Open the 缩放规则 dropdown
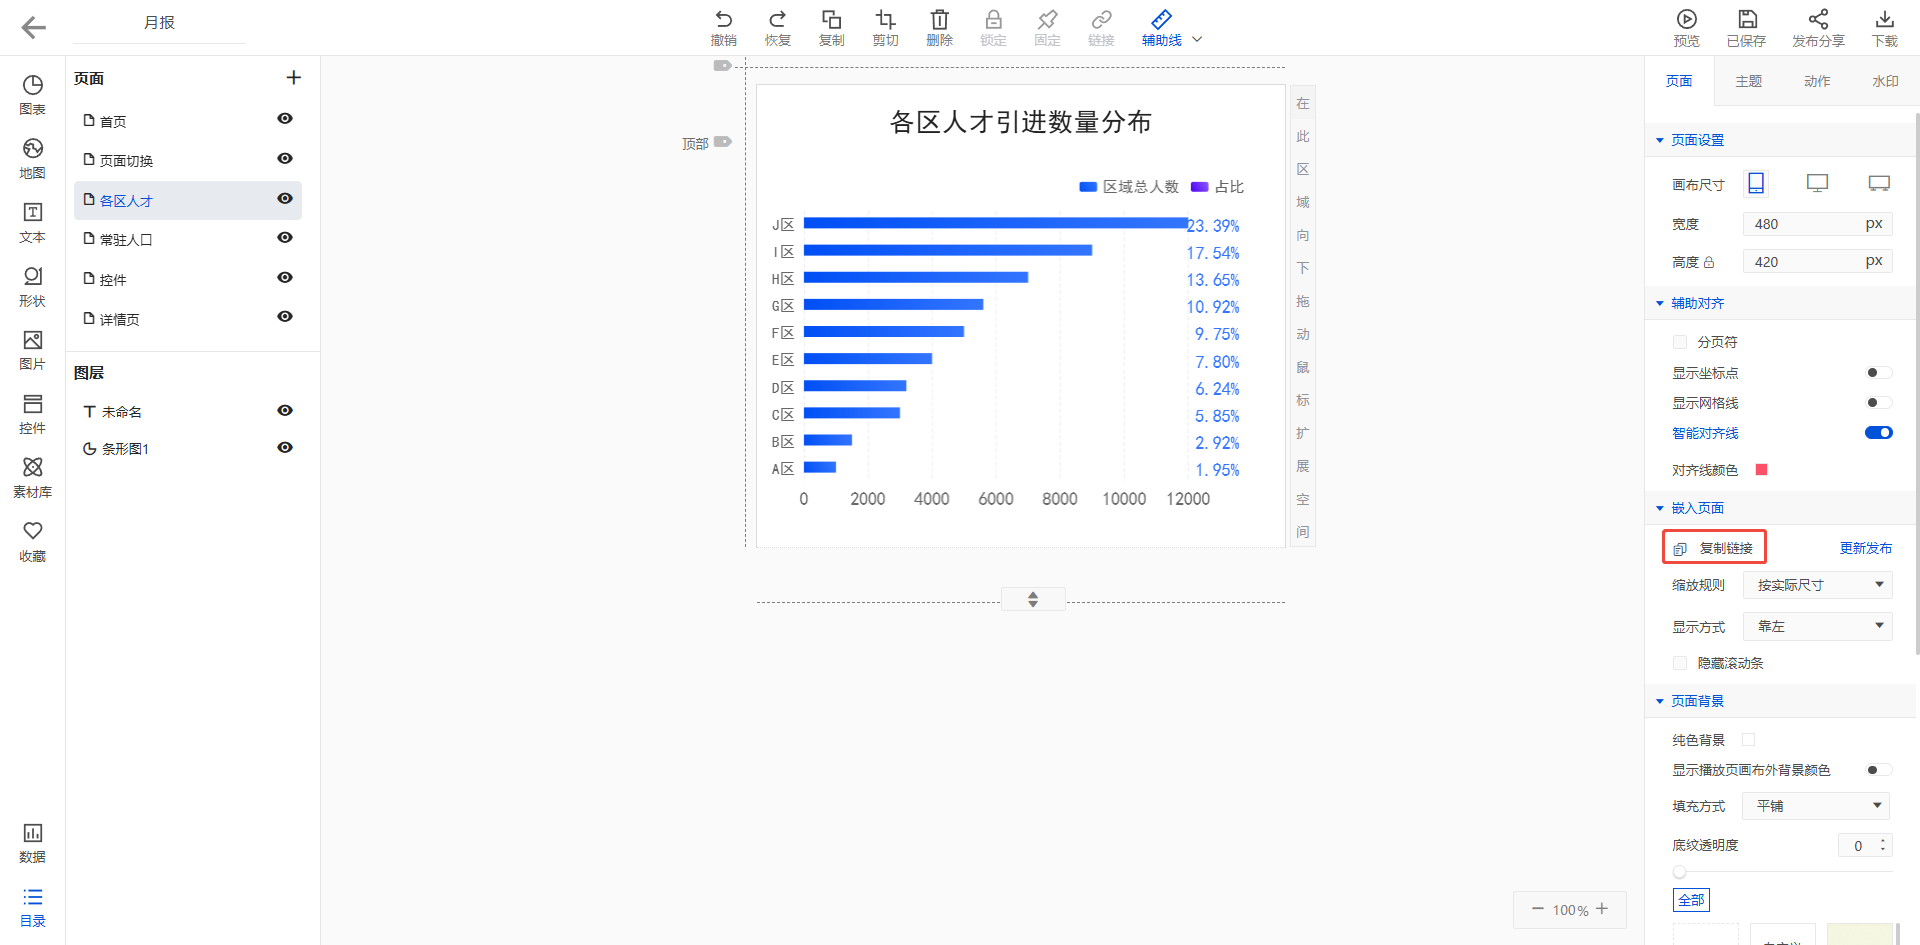1920x945 pixels. point(1816,585)
